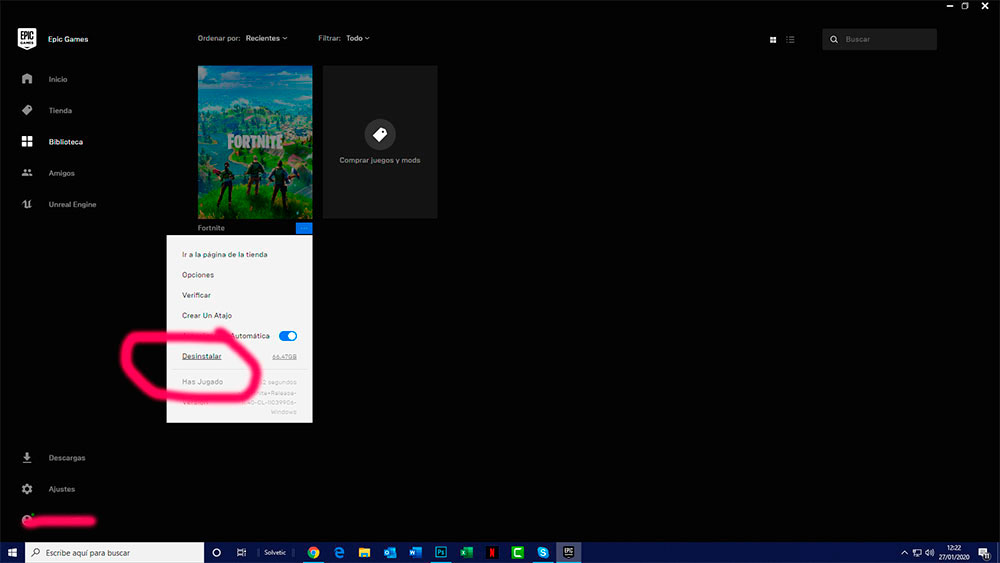Open Skype from the taskbar

point(543,552)
